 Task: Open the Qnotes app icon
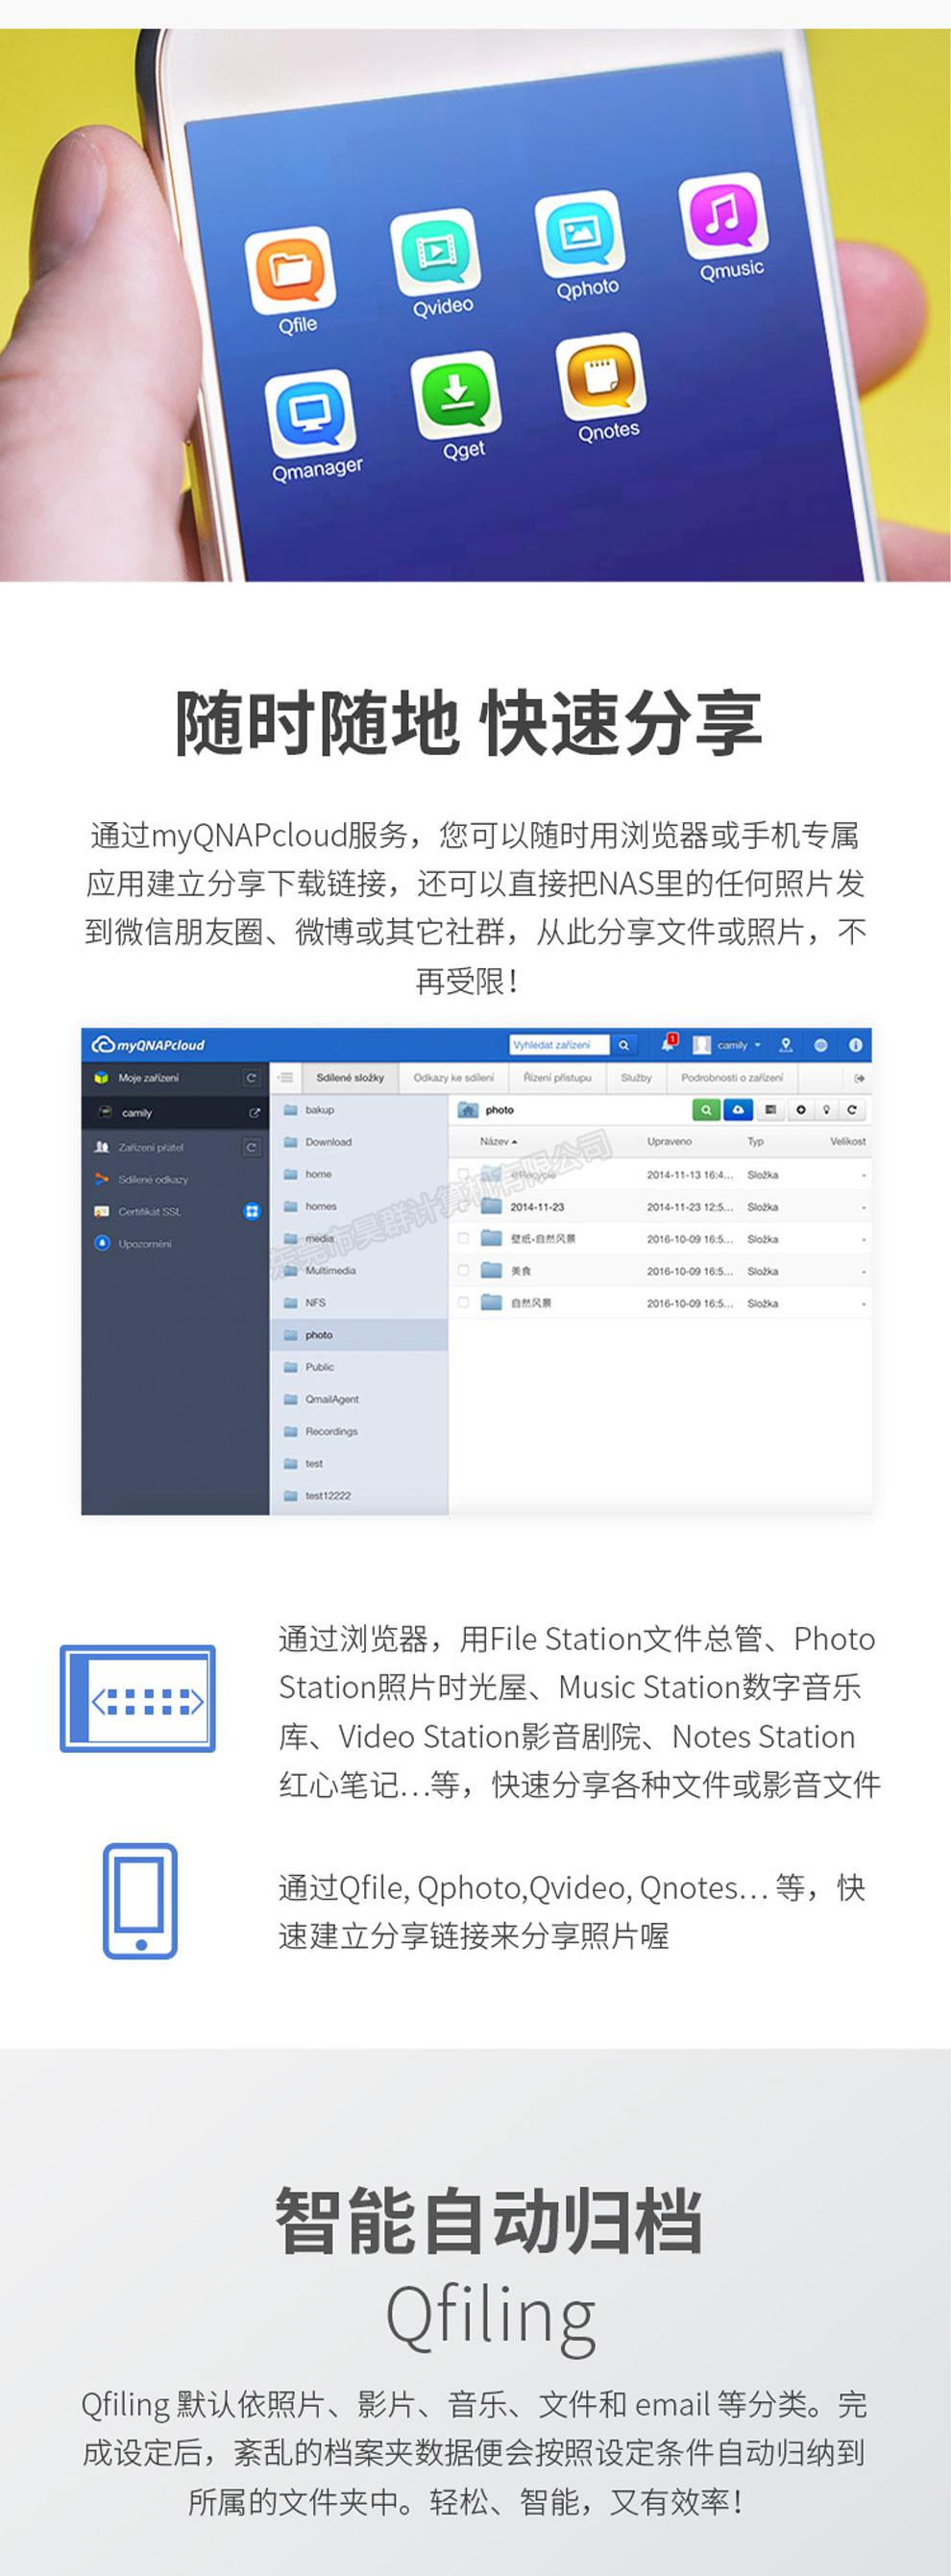[x=601, y=376]
